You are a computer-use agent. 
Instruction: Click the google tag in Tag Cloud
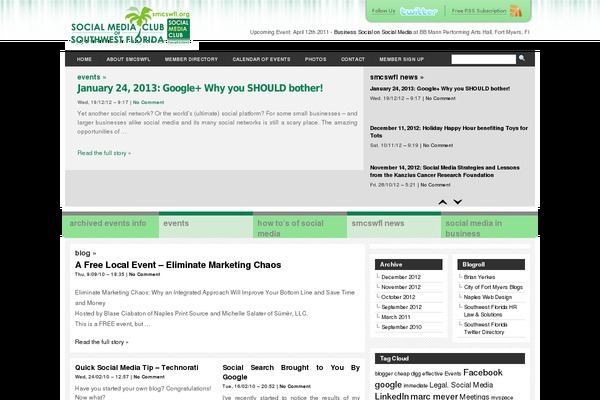pyautogui.click(x=388, y=385)
